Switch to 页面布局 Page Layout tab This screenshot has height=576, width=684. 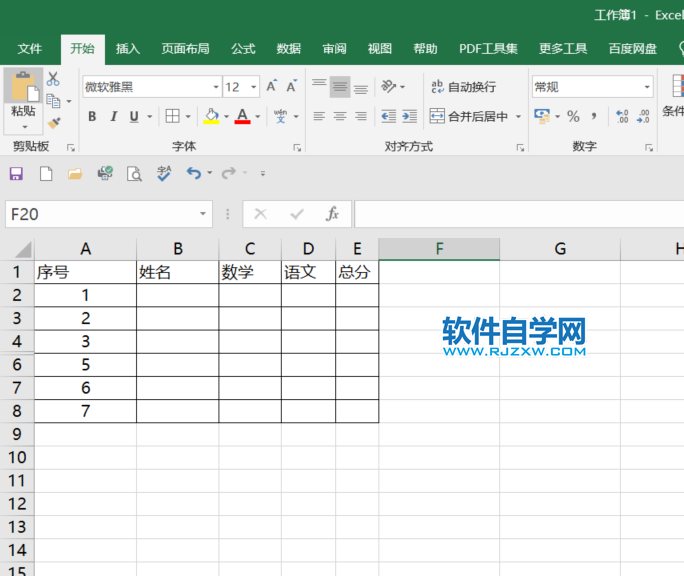(185, 48)
